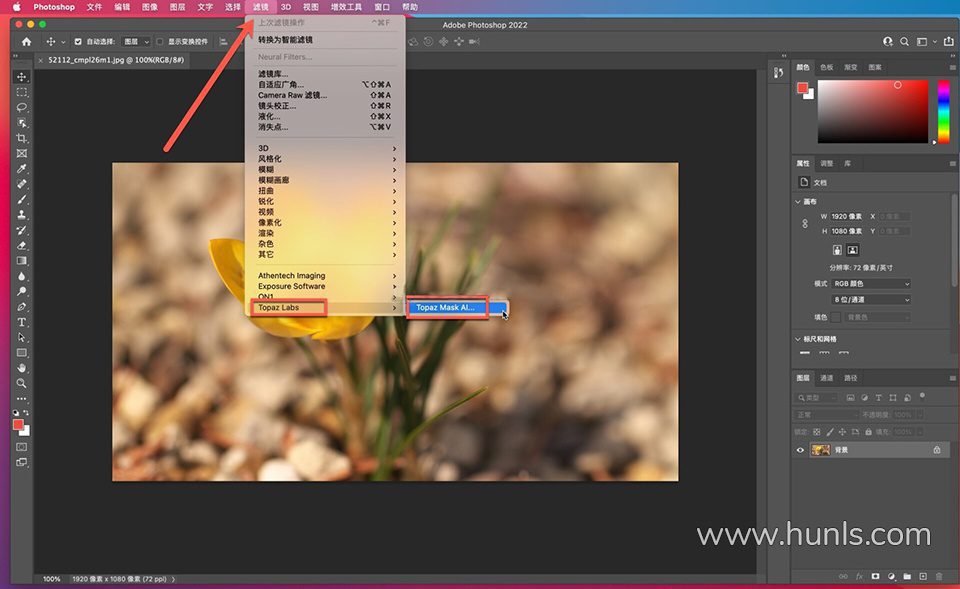
Task: Select the Gradient tool
Action: (x=21, y=260)
